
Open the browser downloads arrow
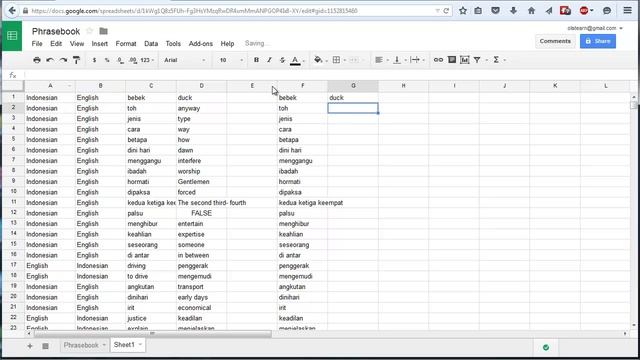pyautogui.click(x=513, y=11)
